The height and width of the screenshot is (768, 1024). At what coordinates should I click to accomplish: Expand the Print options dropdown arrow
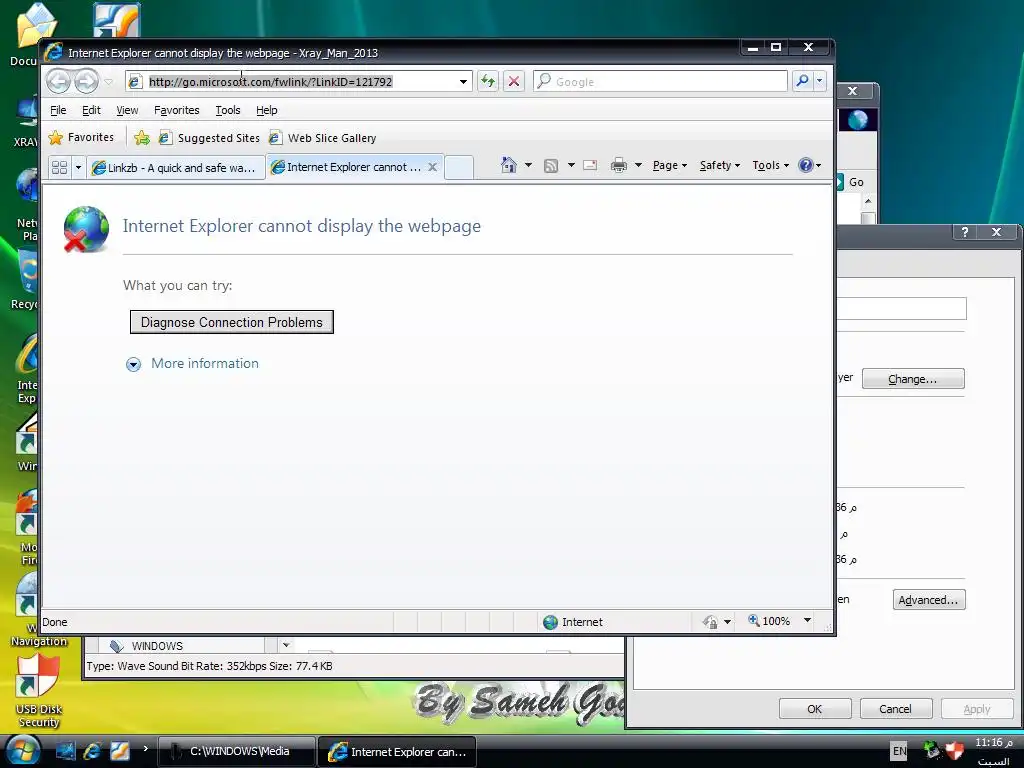click(x=639, y=165)
